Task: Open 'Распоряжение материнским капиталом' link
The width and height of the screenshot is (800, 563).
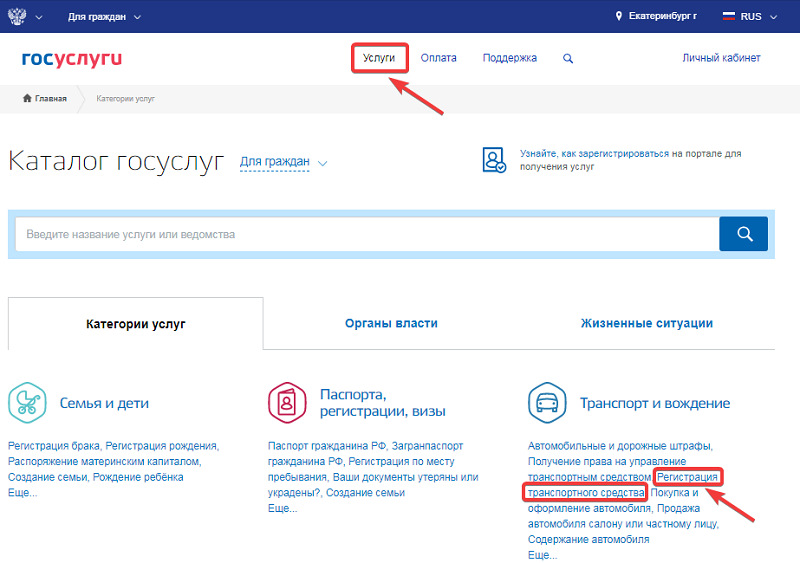Action: [103, 461]
